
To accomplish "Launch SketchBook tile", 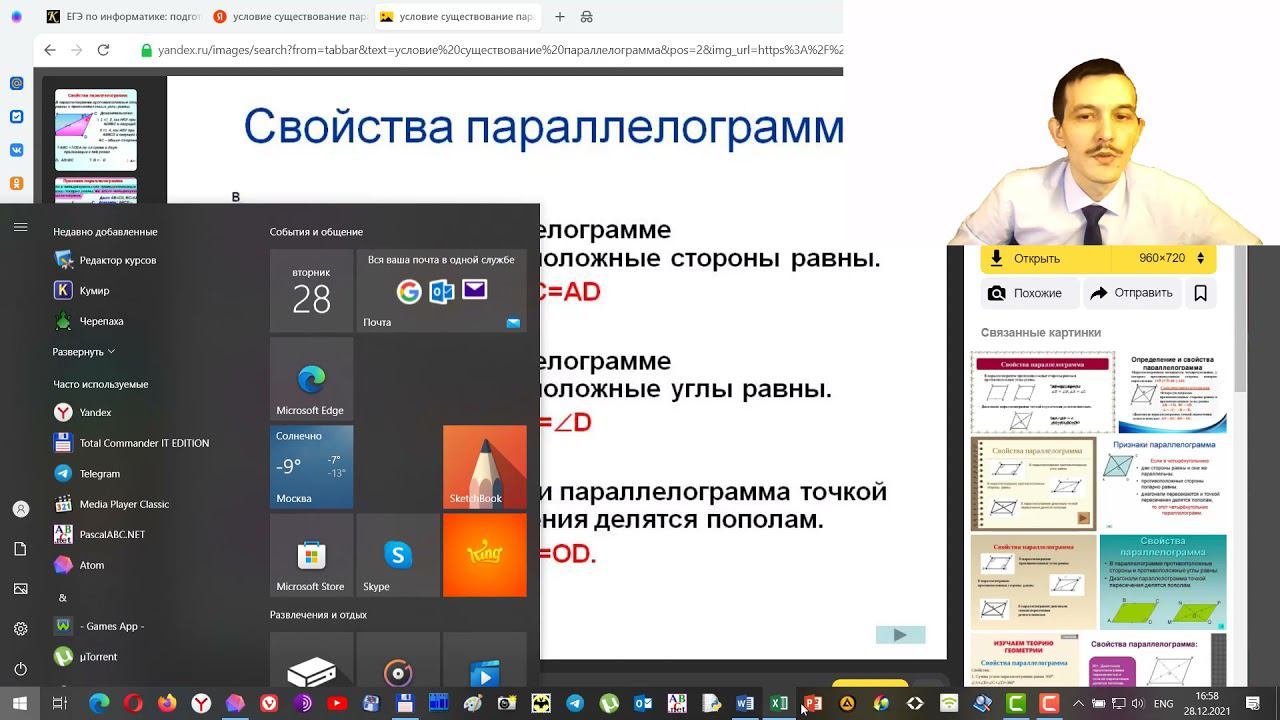I will [485, 467].
